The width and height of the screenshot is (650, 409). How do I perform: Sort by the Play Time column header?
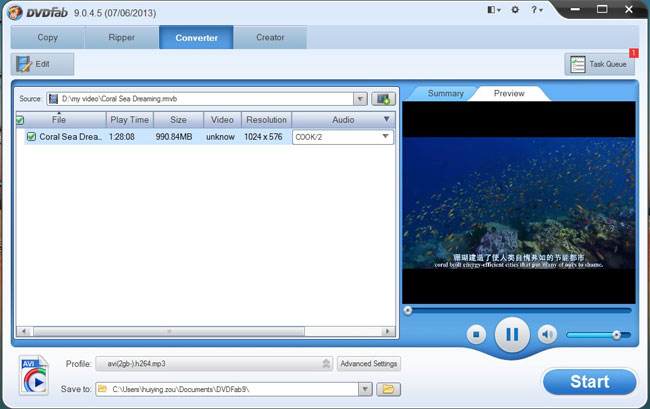130,120
